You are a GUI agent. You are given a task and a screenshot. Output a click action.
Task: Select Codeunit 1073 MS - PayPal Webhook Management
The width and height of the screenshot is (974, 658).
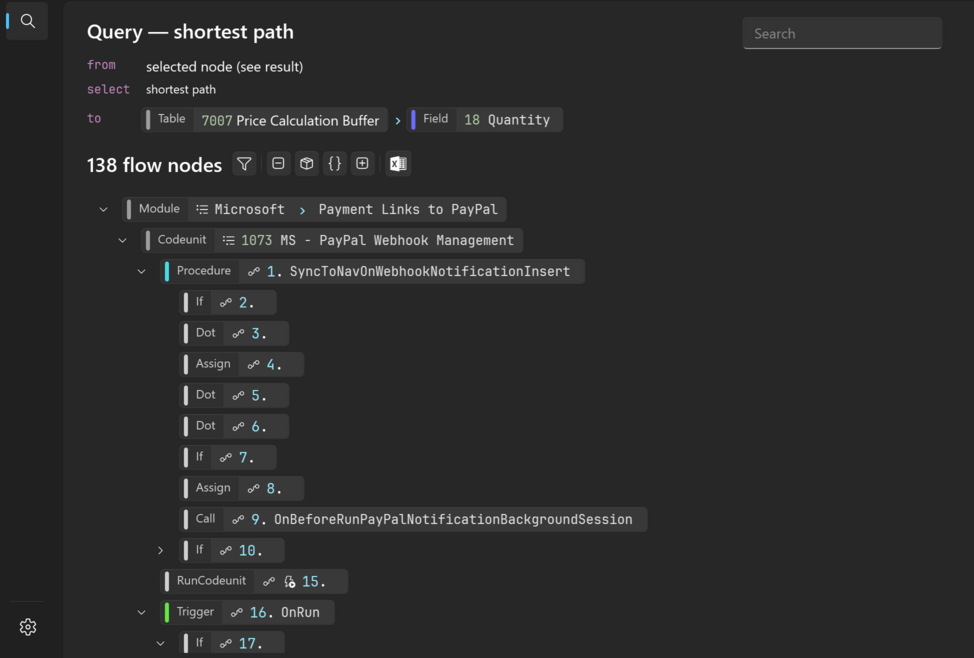[x=332, y=240]
